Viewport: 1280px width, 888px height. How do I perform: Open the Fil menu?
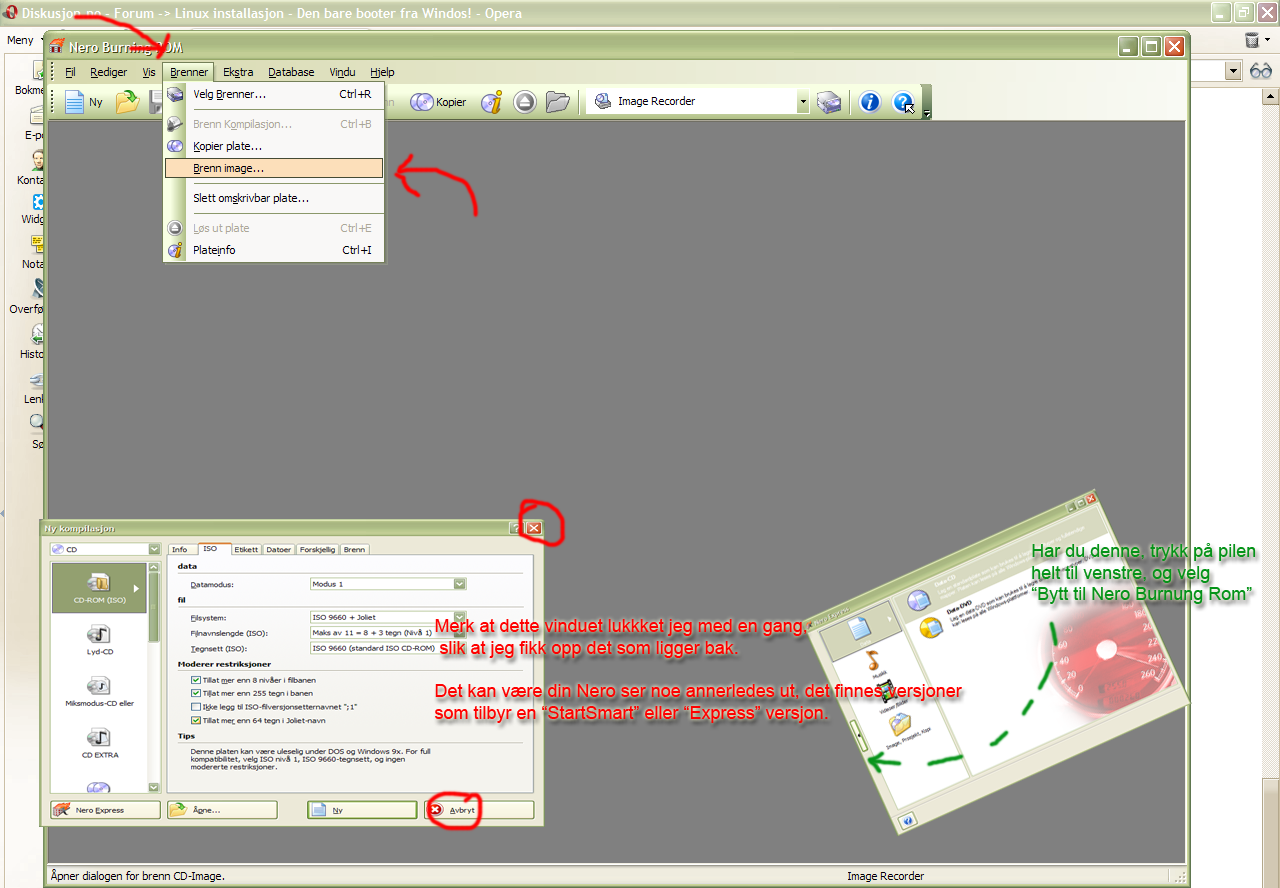(x=70, y=72)
